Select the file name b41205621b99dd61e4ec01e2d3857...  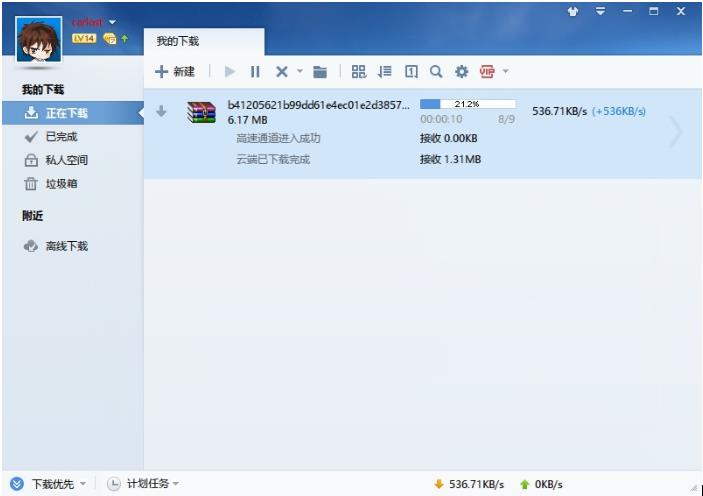point(318,105)
